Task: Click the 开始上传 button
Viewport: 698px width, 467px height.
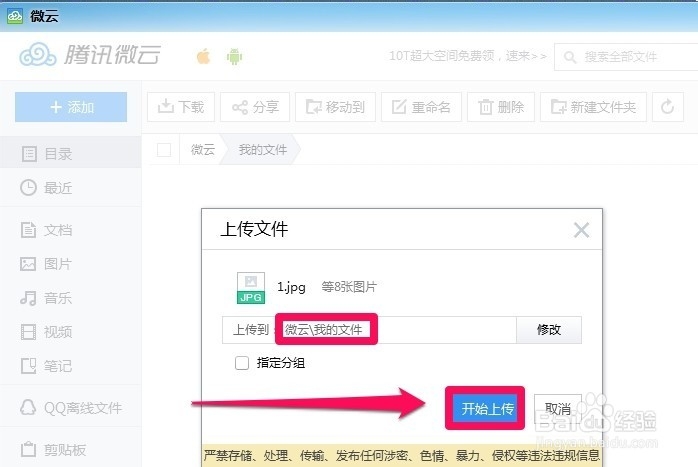Action: 485,408
